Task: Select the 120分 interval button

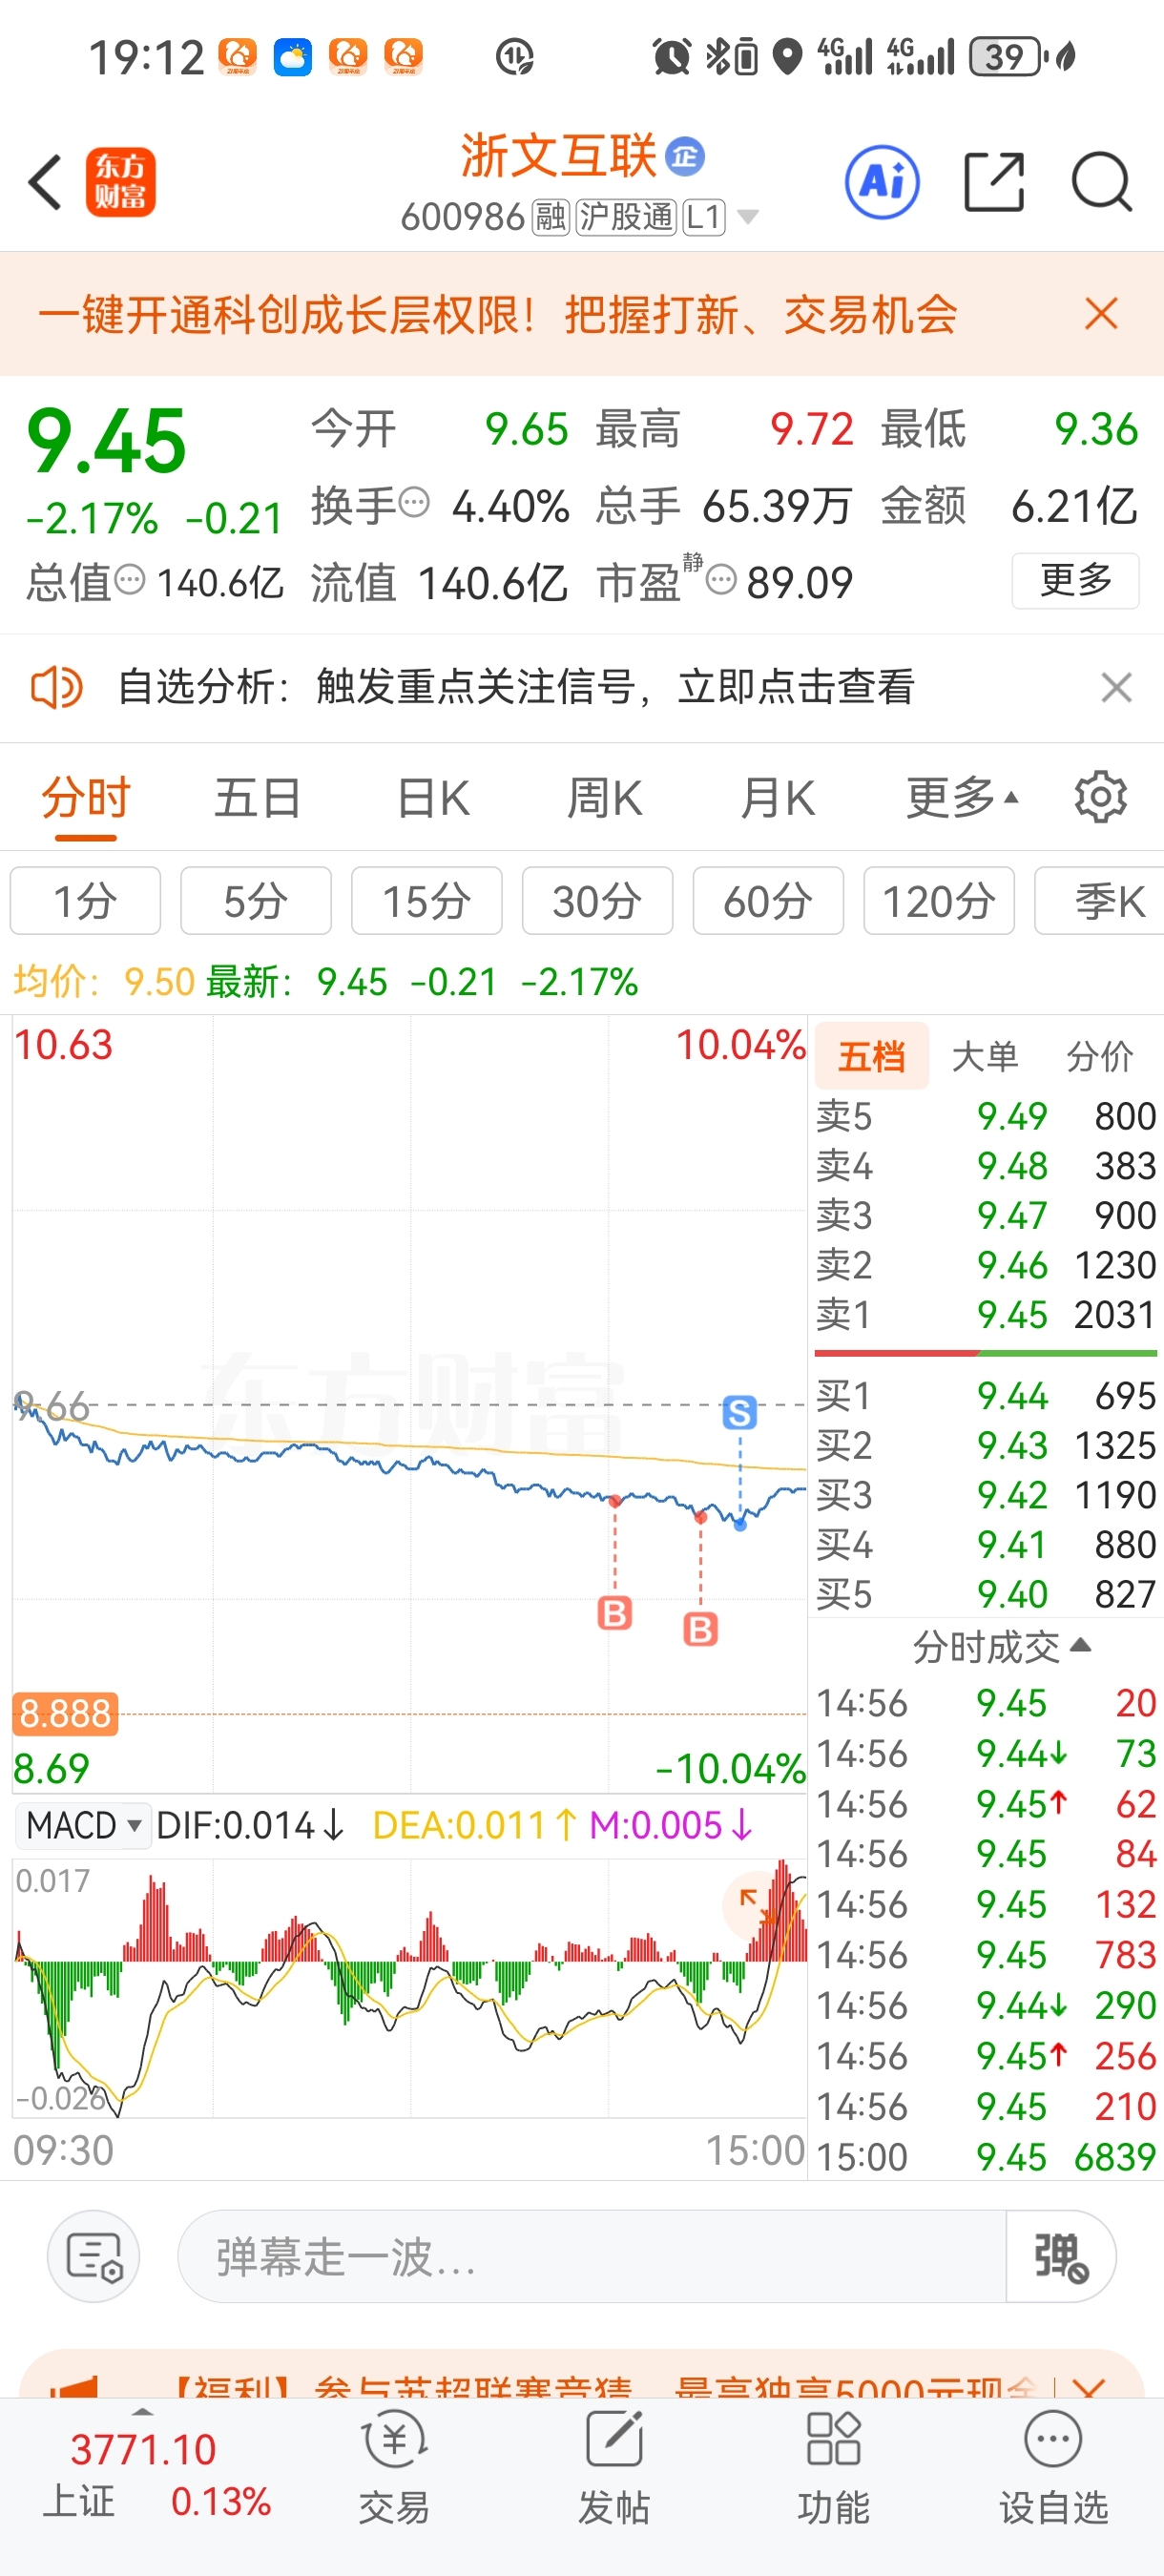Action: click(x=939, y=901)
